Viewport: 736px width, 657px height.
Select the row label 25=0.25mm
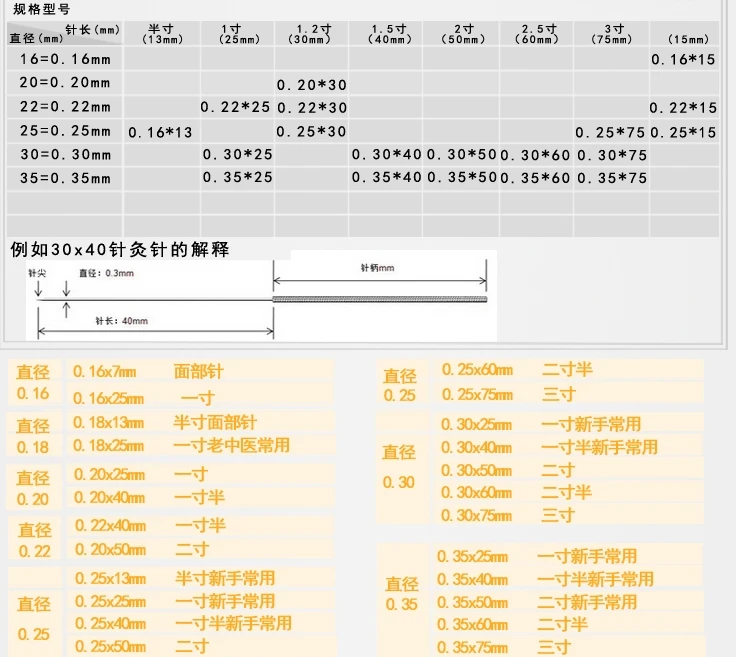pos(65,130)
